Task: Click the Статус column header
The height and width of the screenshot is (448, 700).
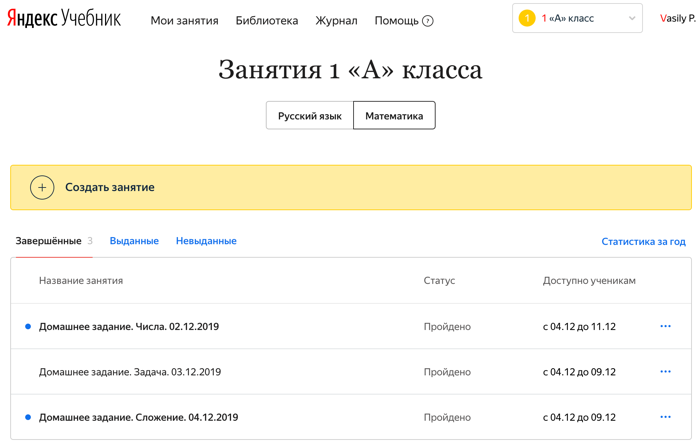Action: coord(439,281)
